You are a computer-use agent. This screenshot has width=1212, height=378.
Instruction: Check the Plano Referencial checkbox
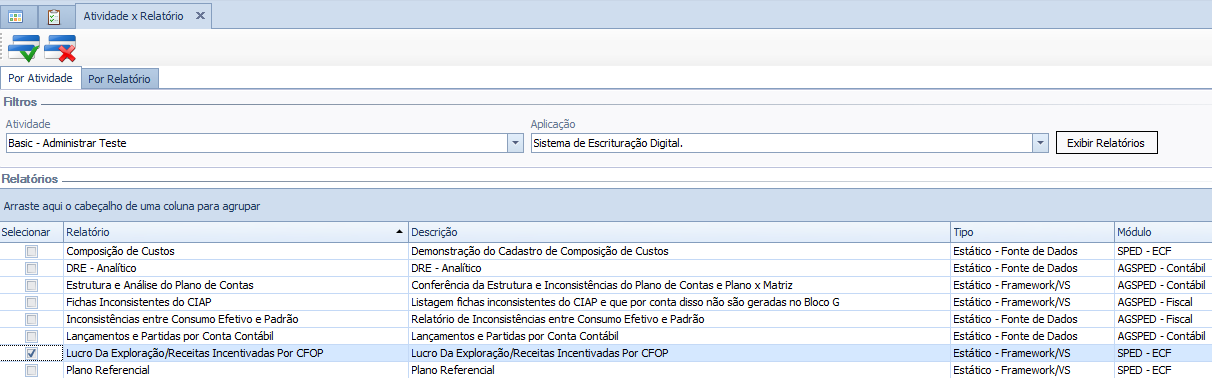[x=31, y=370]
